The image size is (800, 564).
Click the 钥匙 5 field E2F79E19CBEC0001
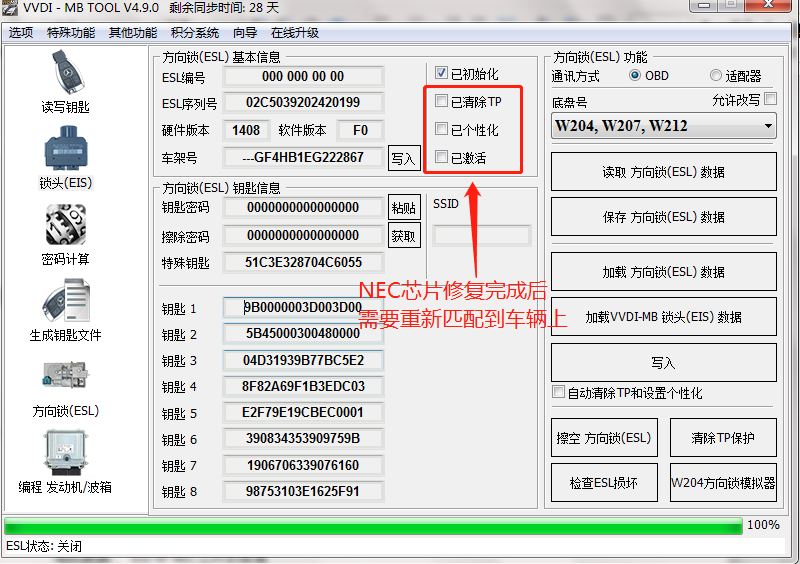[303, 412]
